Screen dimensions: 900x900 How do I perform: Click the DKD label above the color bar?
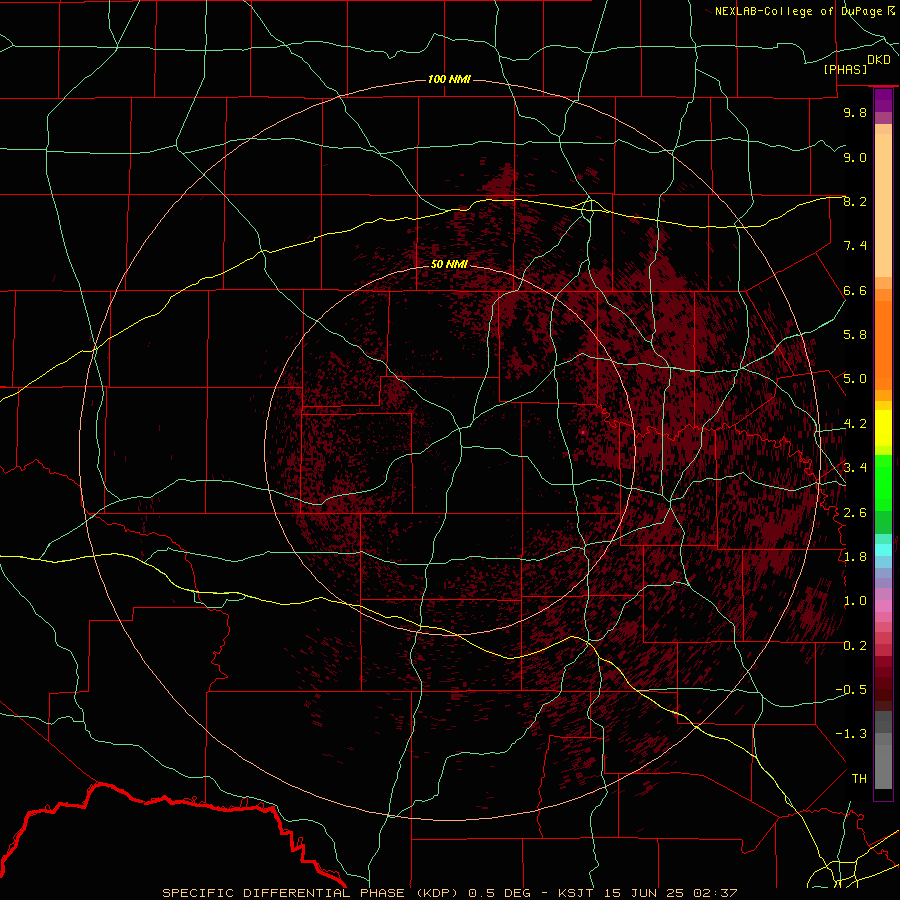(879, 60)
